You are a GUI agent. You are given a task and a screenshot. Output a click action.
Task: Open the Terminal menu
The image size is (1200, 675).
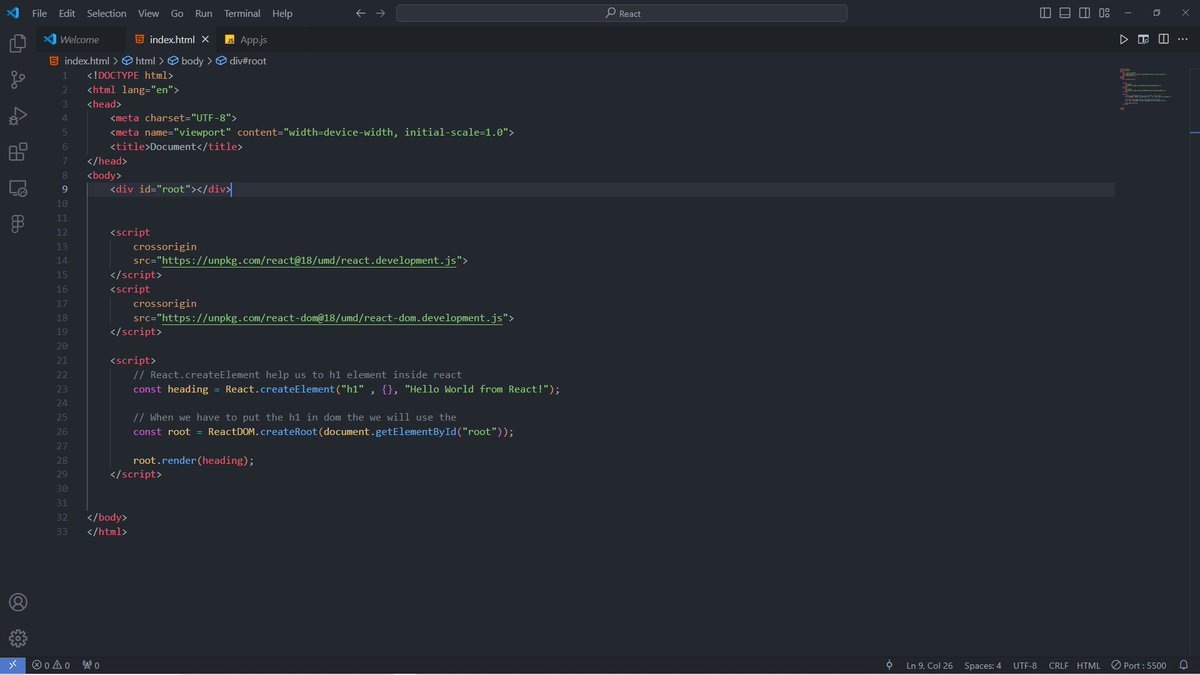242,13
